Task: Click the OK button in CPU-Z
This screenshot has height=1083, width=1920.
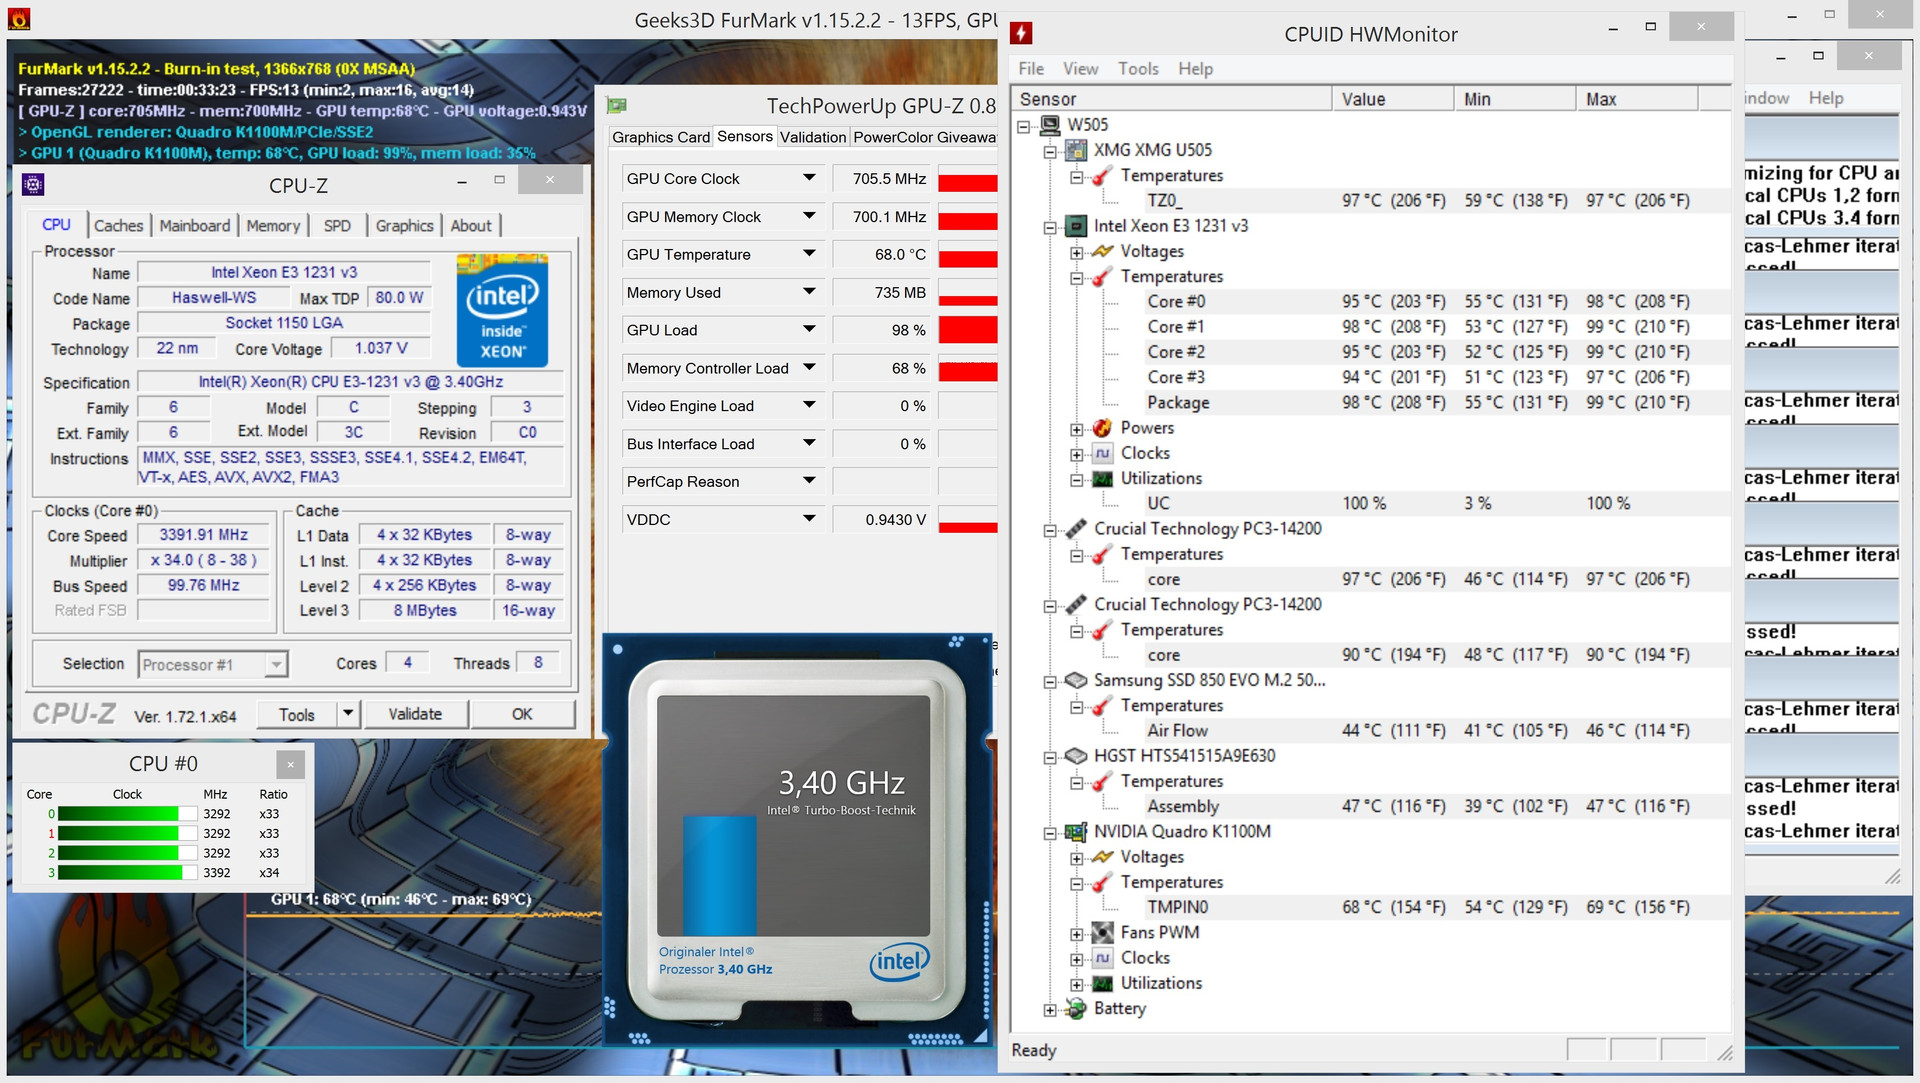Action: [x=522, y=714]
